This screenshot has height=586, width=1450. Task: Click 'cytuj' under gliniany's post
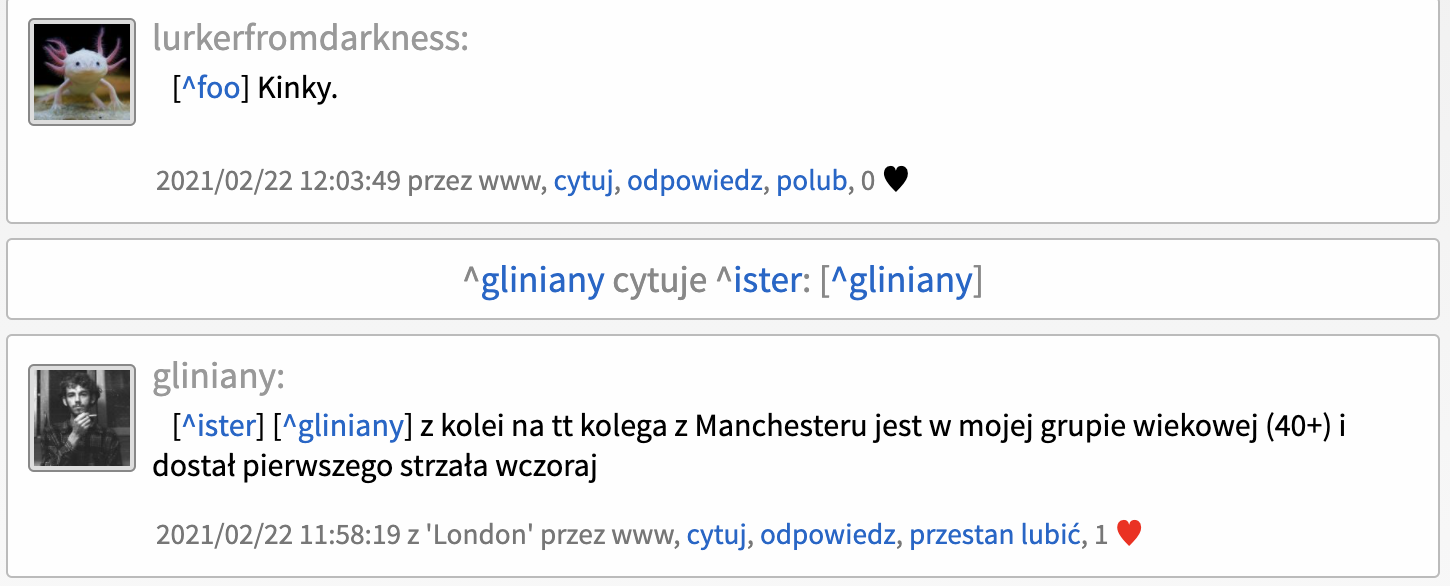click(716, 535)
